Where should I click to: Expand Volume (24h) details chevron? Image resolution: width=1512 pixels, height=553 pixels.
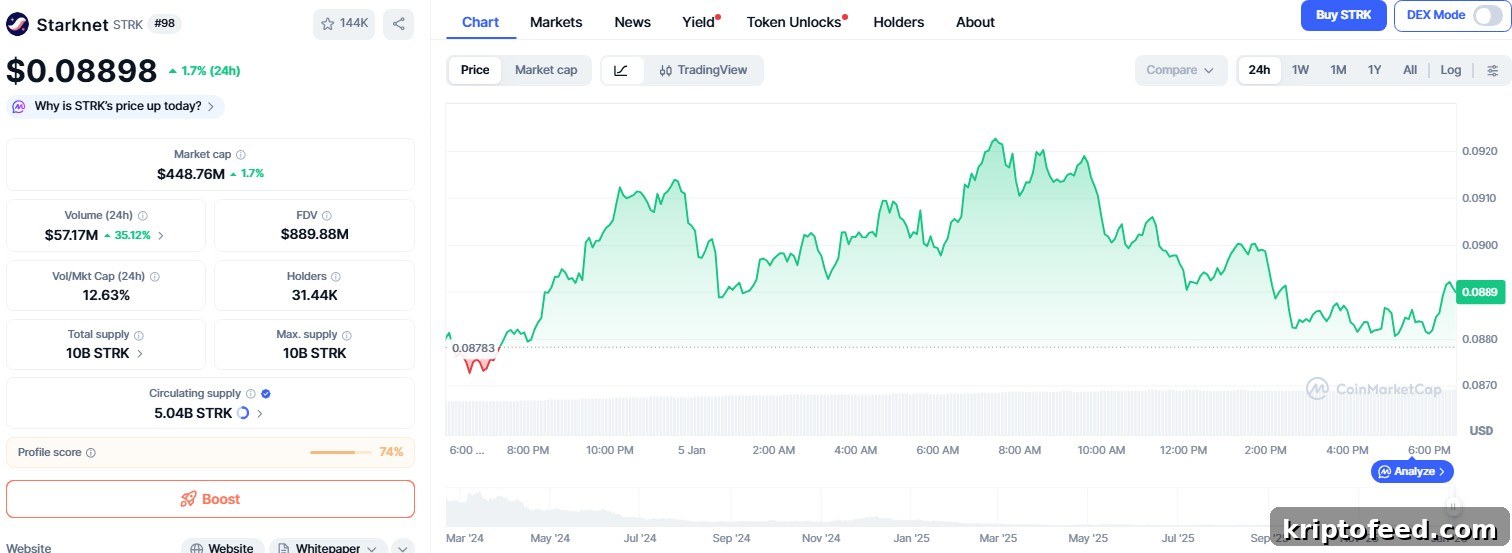161,236
